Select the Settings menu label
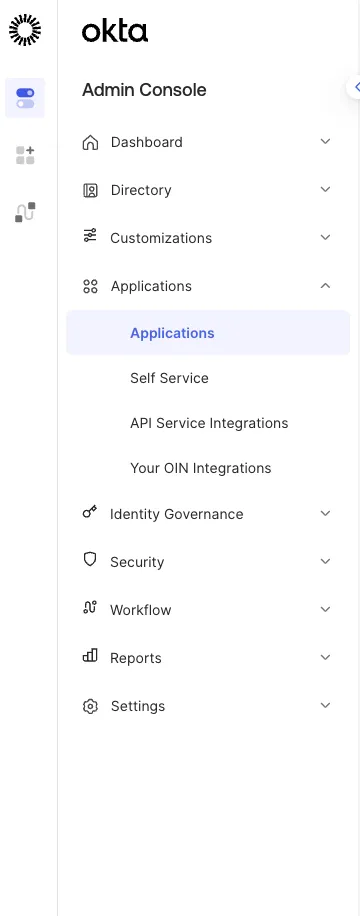 coord(138,706)
